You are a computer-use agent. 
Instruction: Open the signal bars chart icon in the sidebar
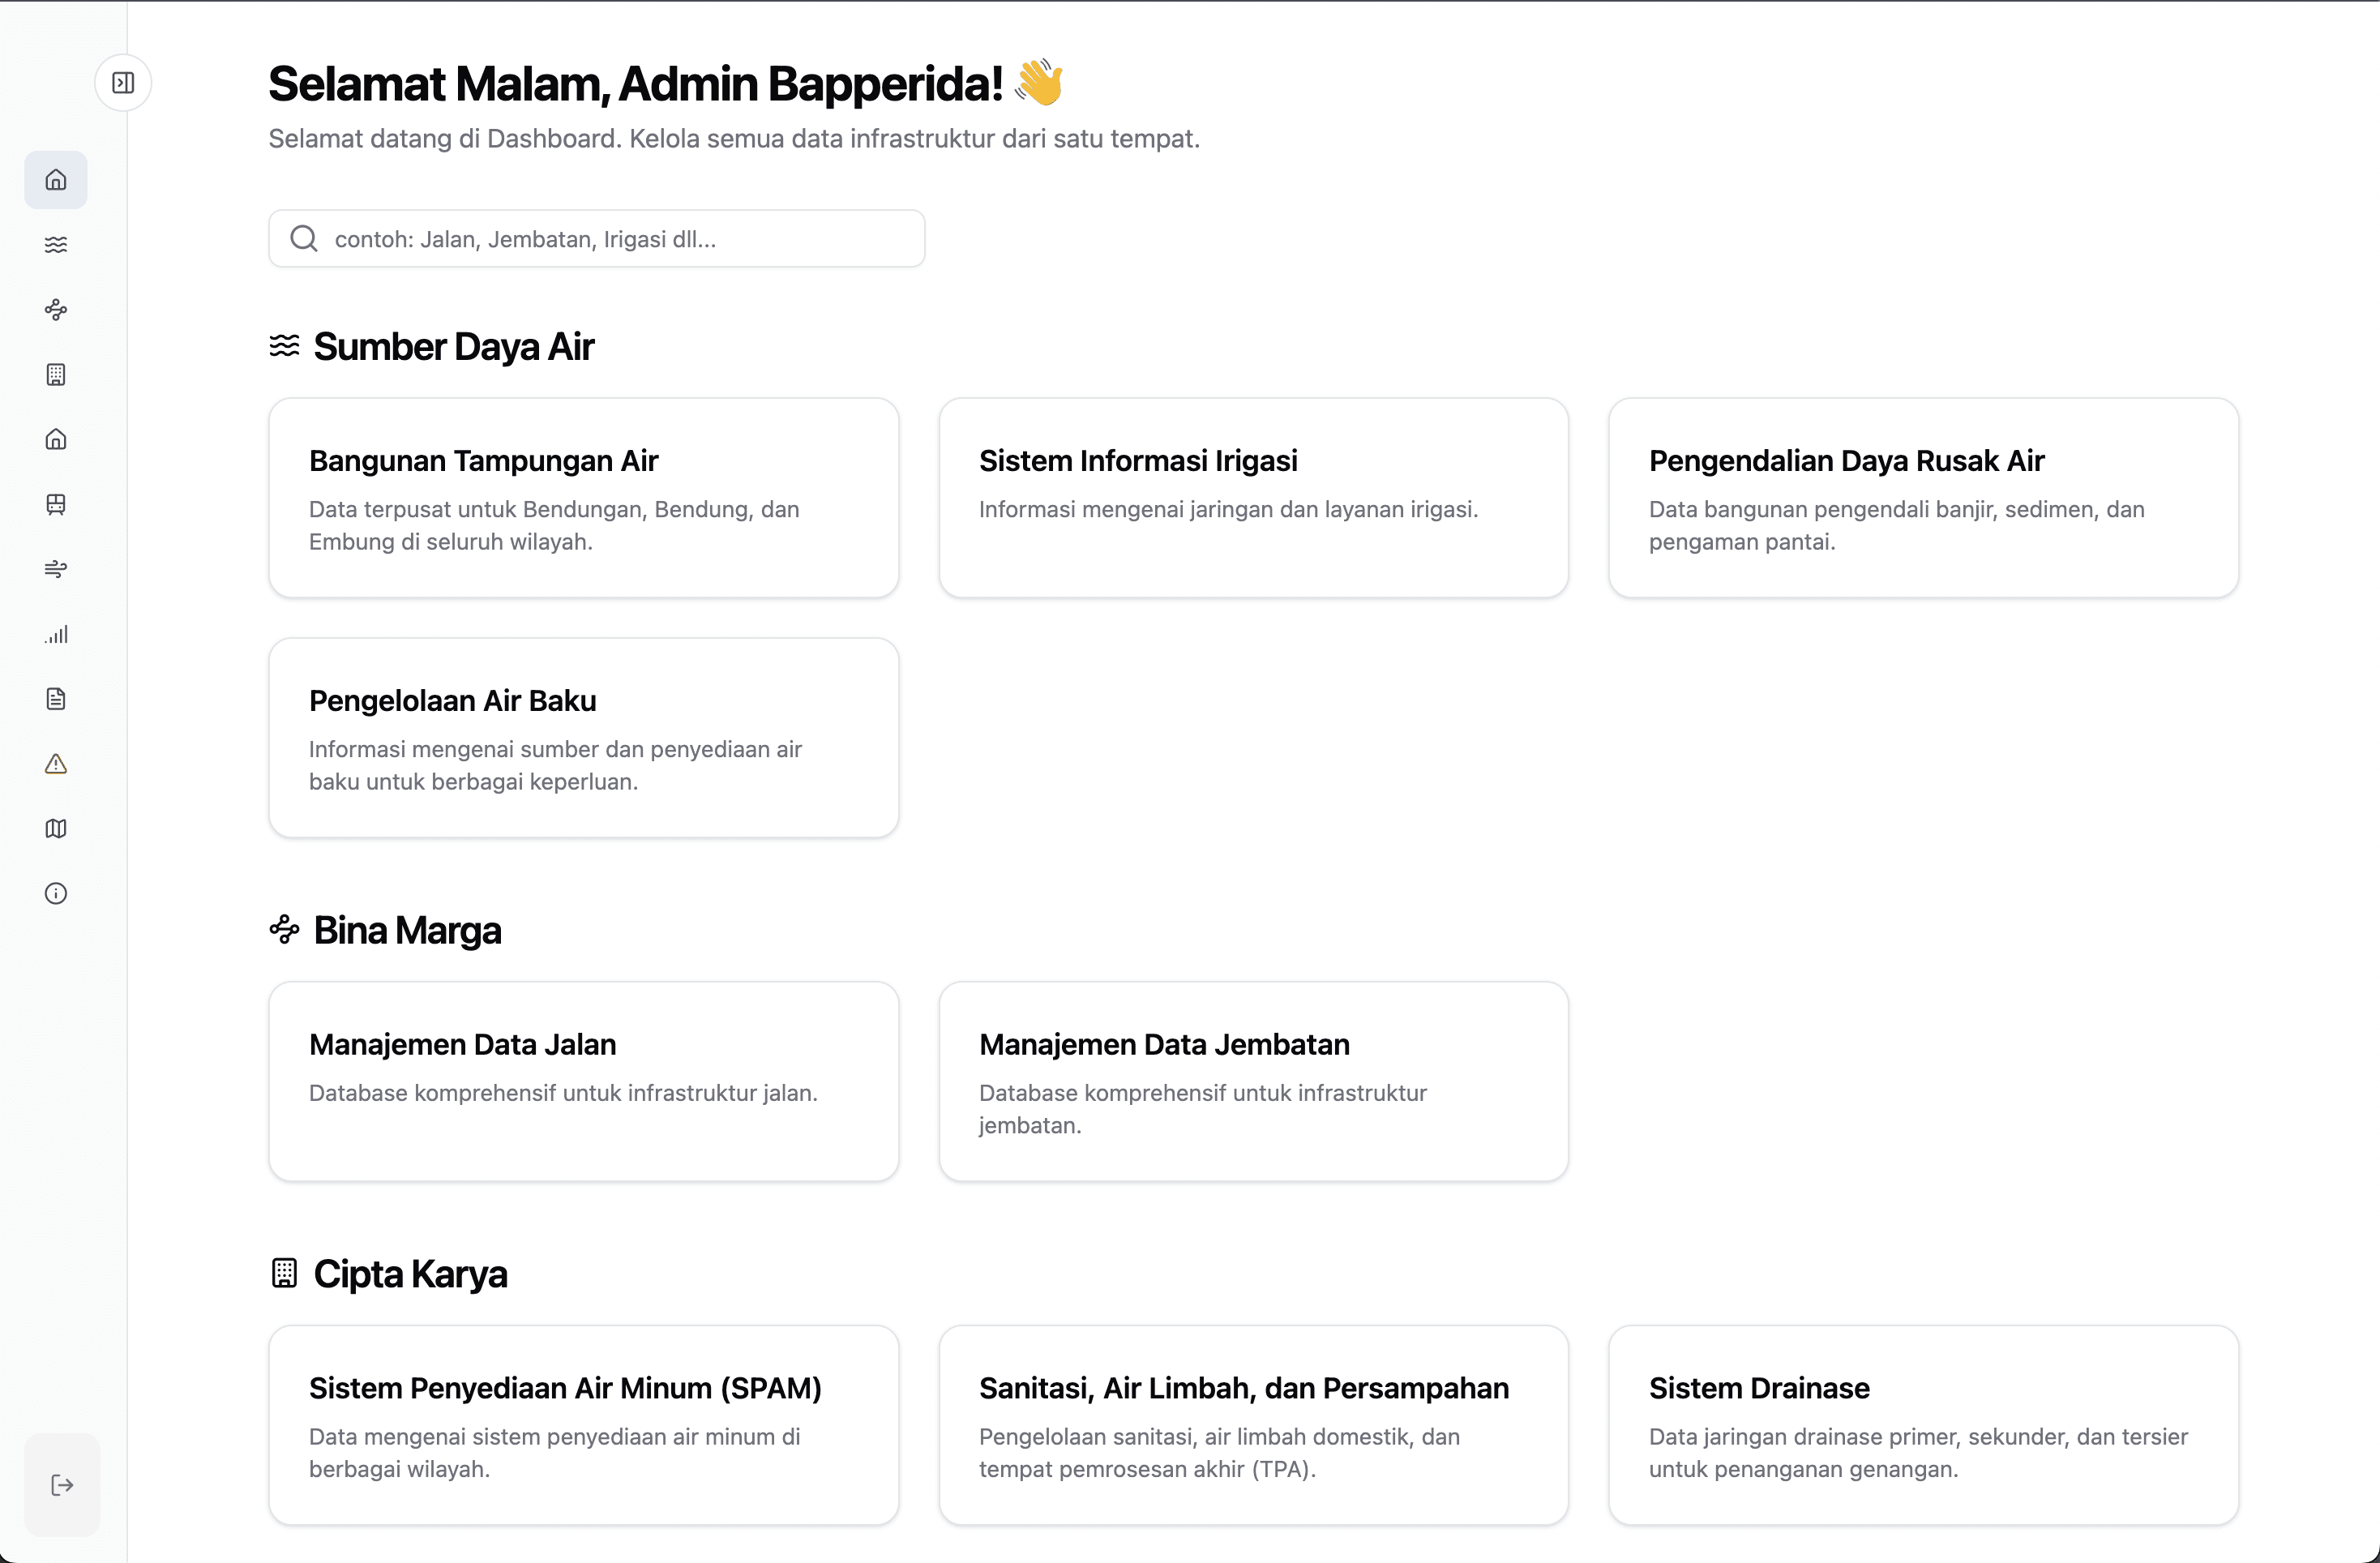56,634
